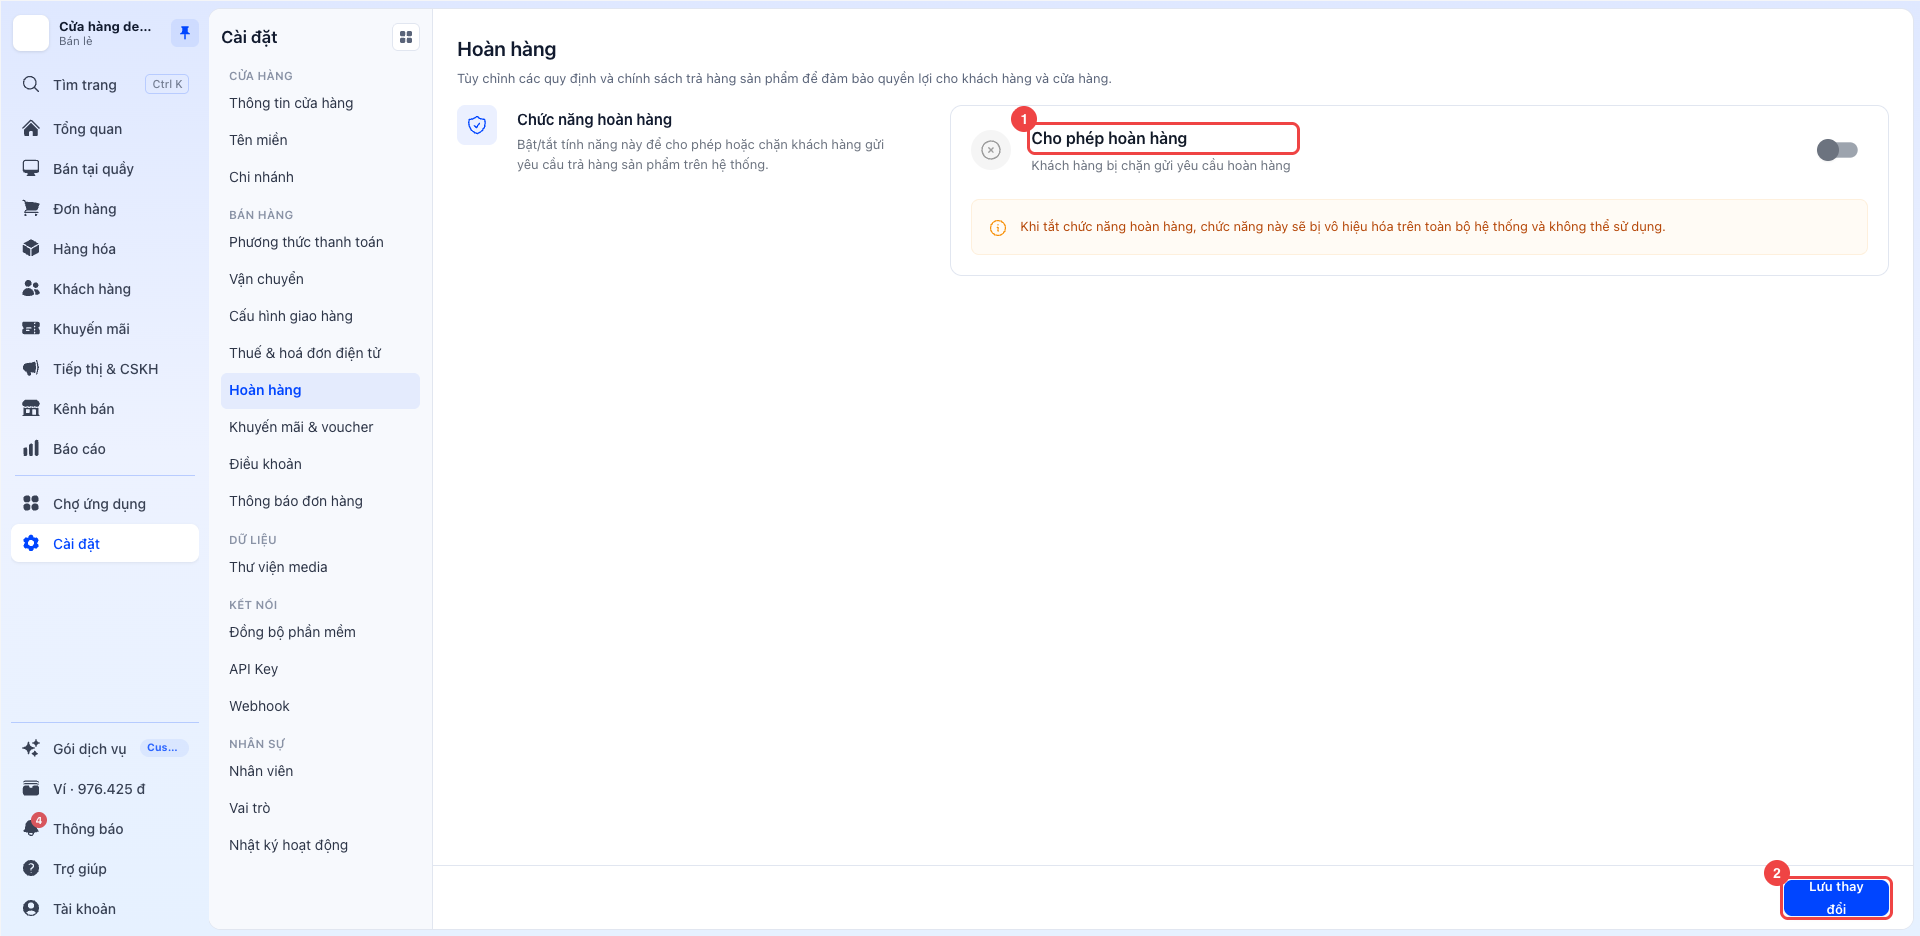Click the Cài đặt sidebar item
Viewport: 1920px width, 936px height.
click(x=105, y=543)
